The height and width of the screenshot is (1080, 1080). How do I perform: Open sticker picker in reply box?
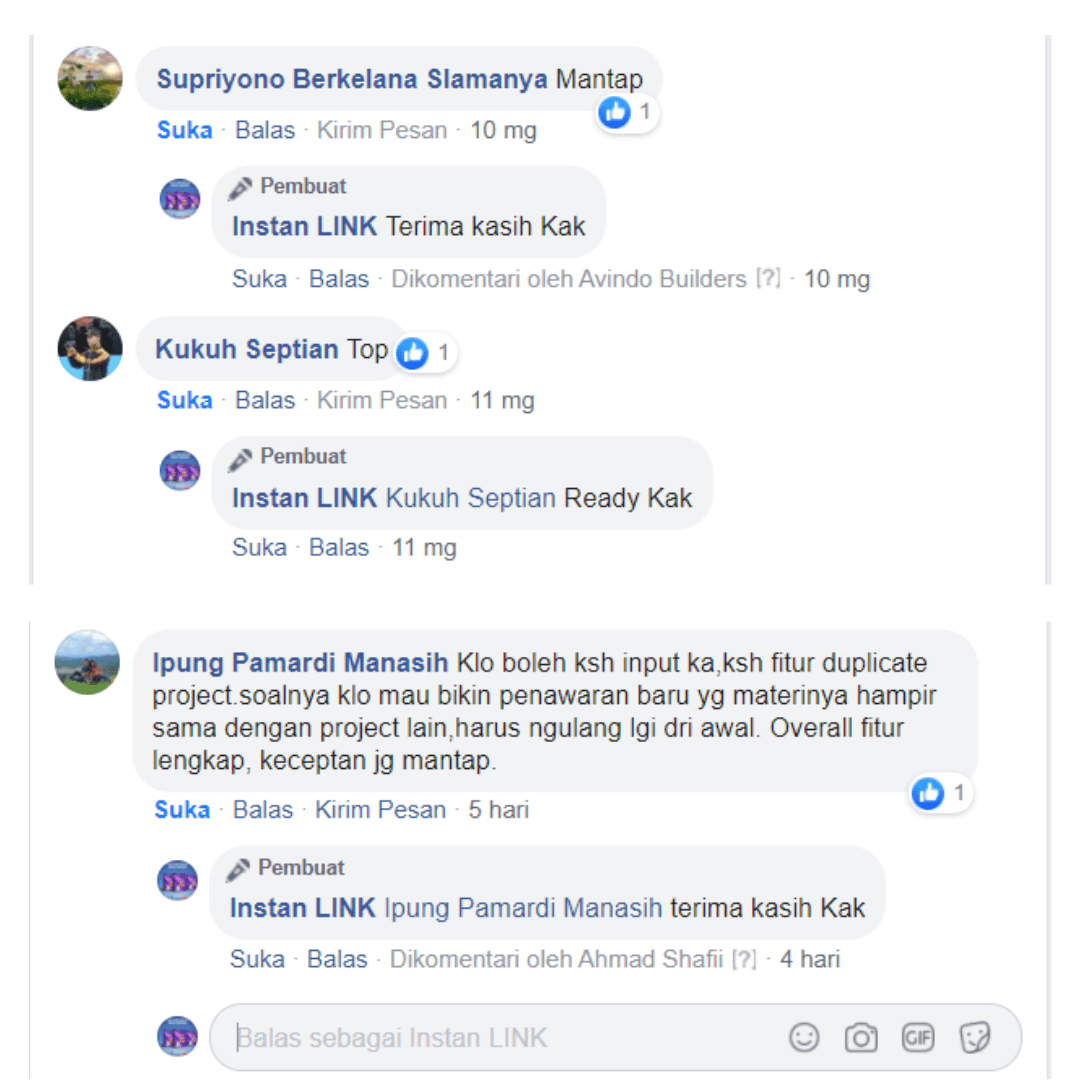[x=975, y=1037]
